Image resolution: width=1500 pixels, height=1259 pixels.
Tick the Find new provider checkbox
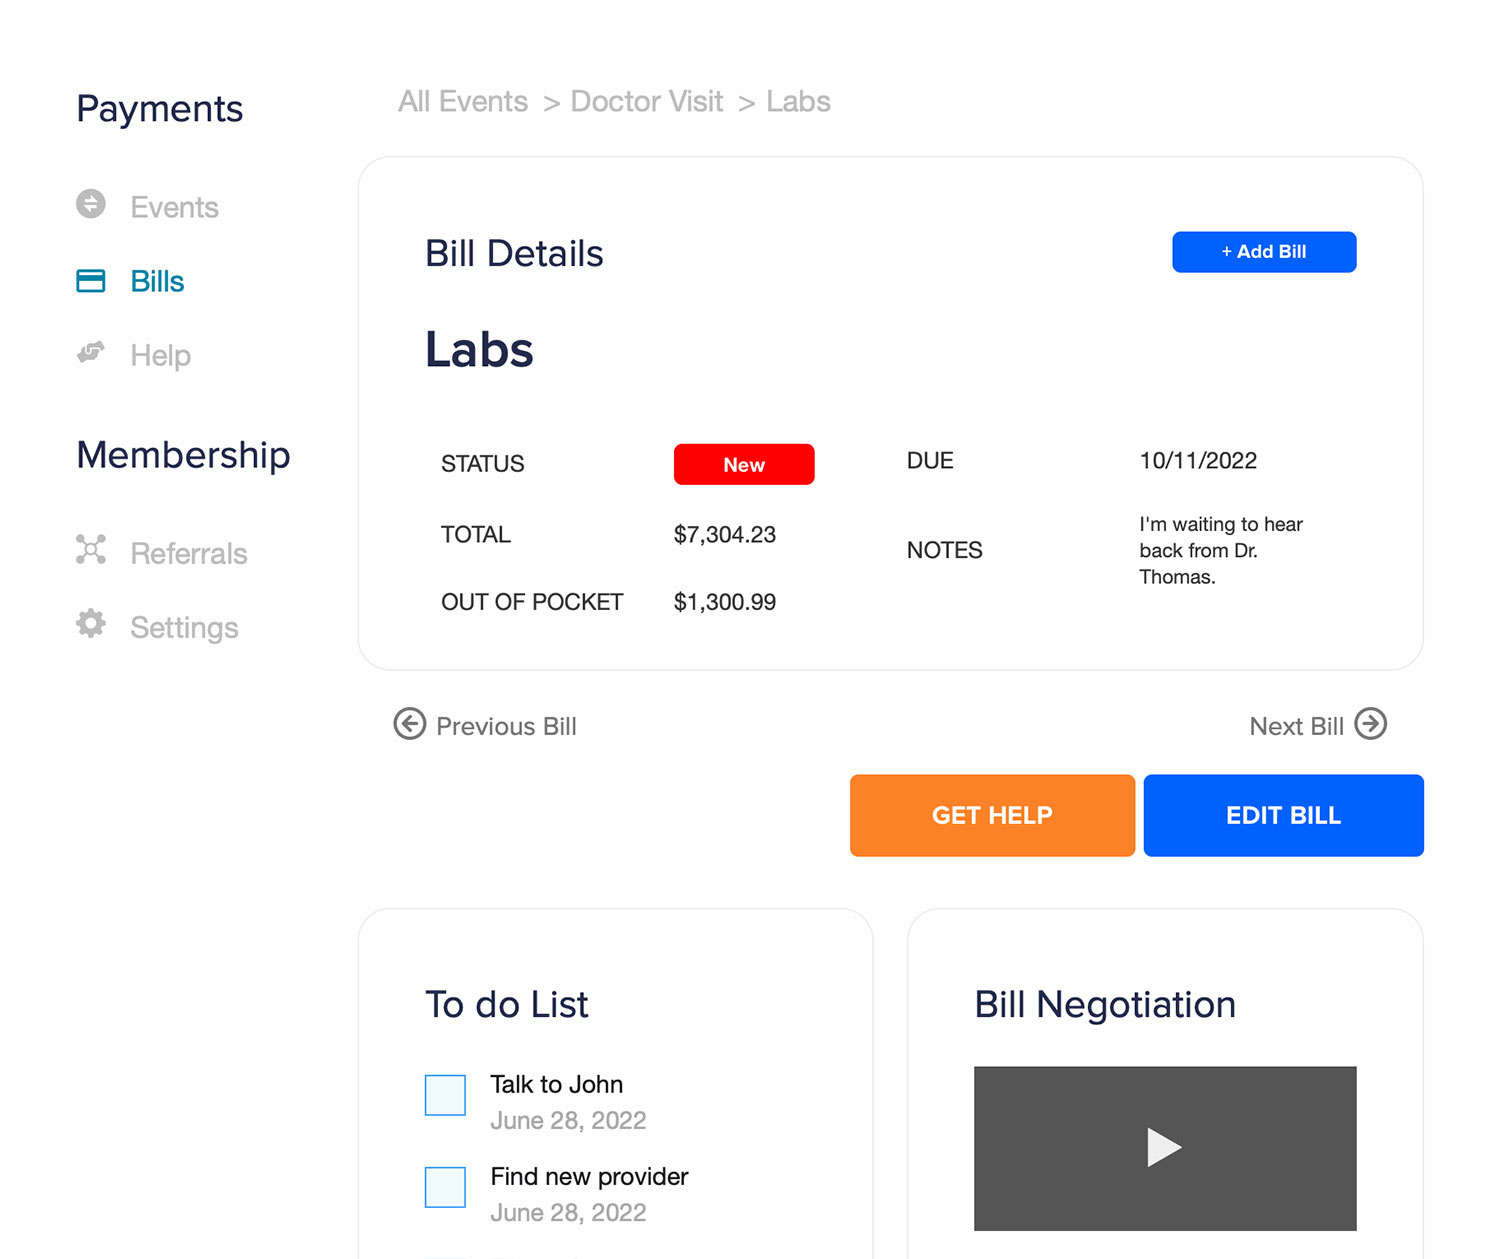coord(445,1187)
